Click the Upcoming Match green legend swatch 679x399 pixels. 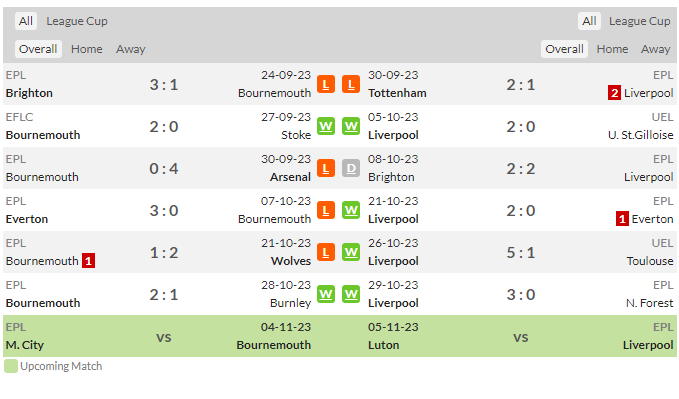tap(11, 366)
